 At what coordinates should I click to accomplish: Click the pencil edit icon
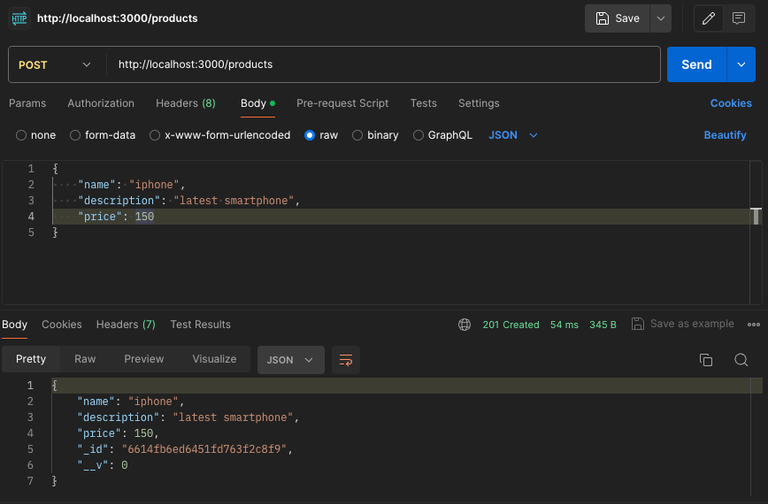708,19
